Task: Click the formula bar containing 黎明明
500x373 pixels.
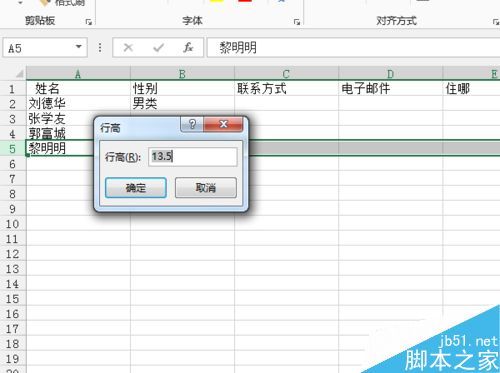Action: tap(353, 48)
